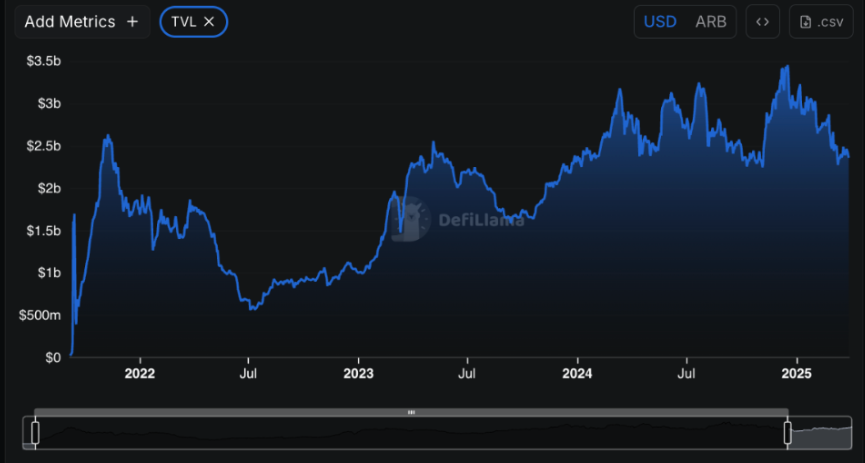
Task: Switch denomination to ARB
Action: click(x=711, y=22)
